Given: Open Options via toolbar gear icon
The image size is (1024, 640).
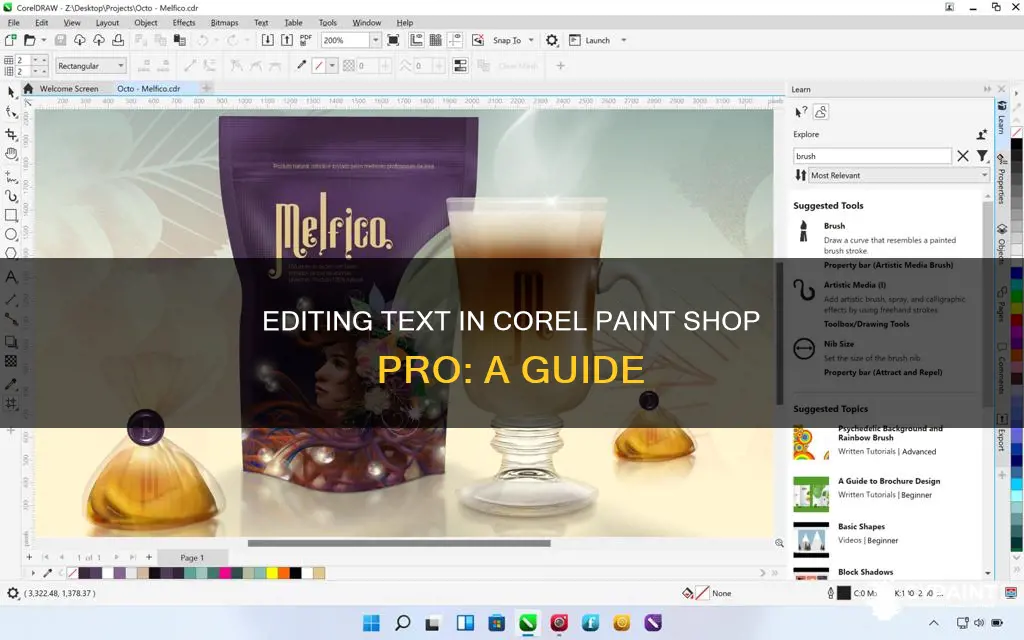Looking at the screenshot, I should point(552,40).
